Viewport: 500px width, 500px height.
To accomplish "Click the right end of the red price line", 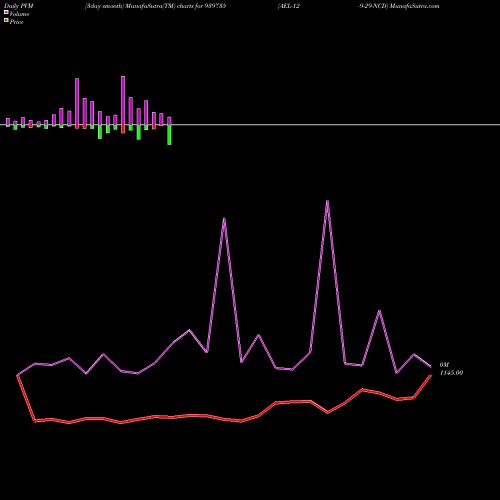I will click(x=431, y=376).
